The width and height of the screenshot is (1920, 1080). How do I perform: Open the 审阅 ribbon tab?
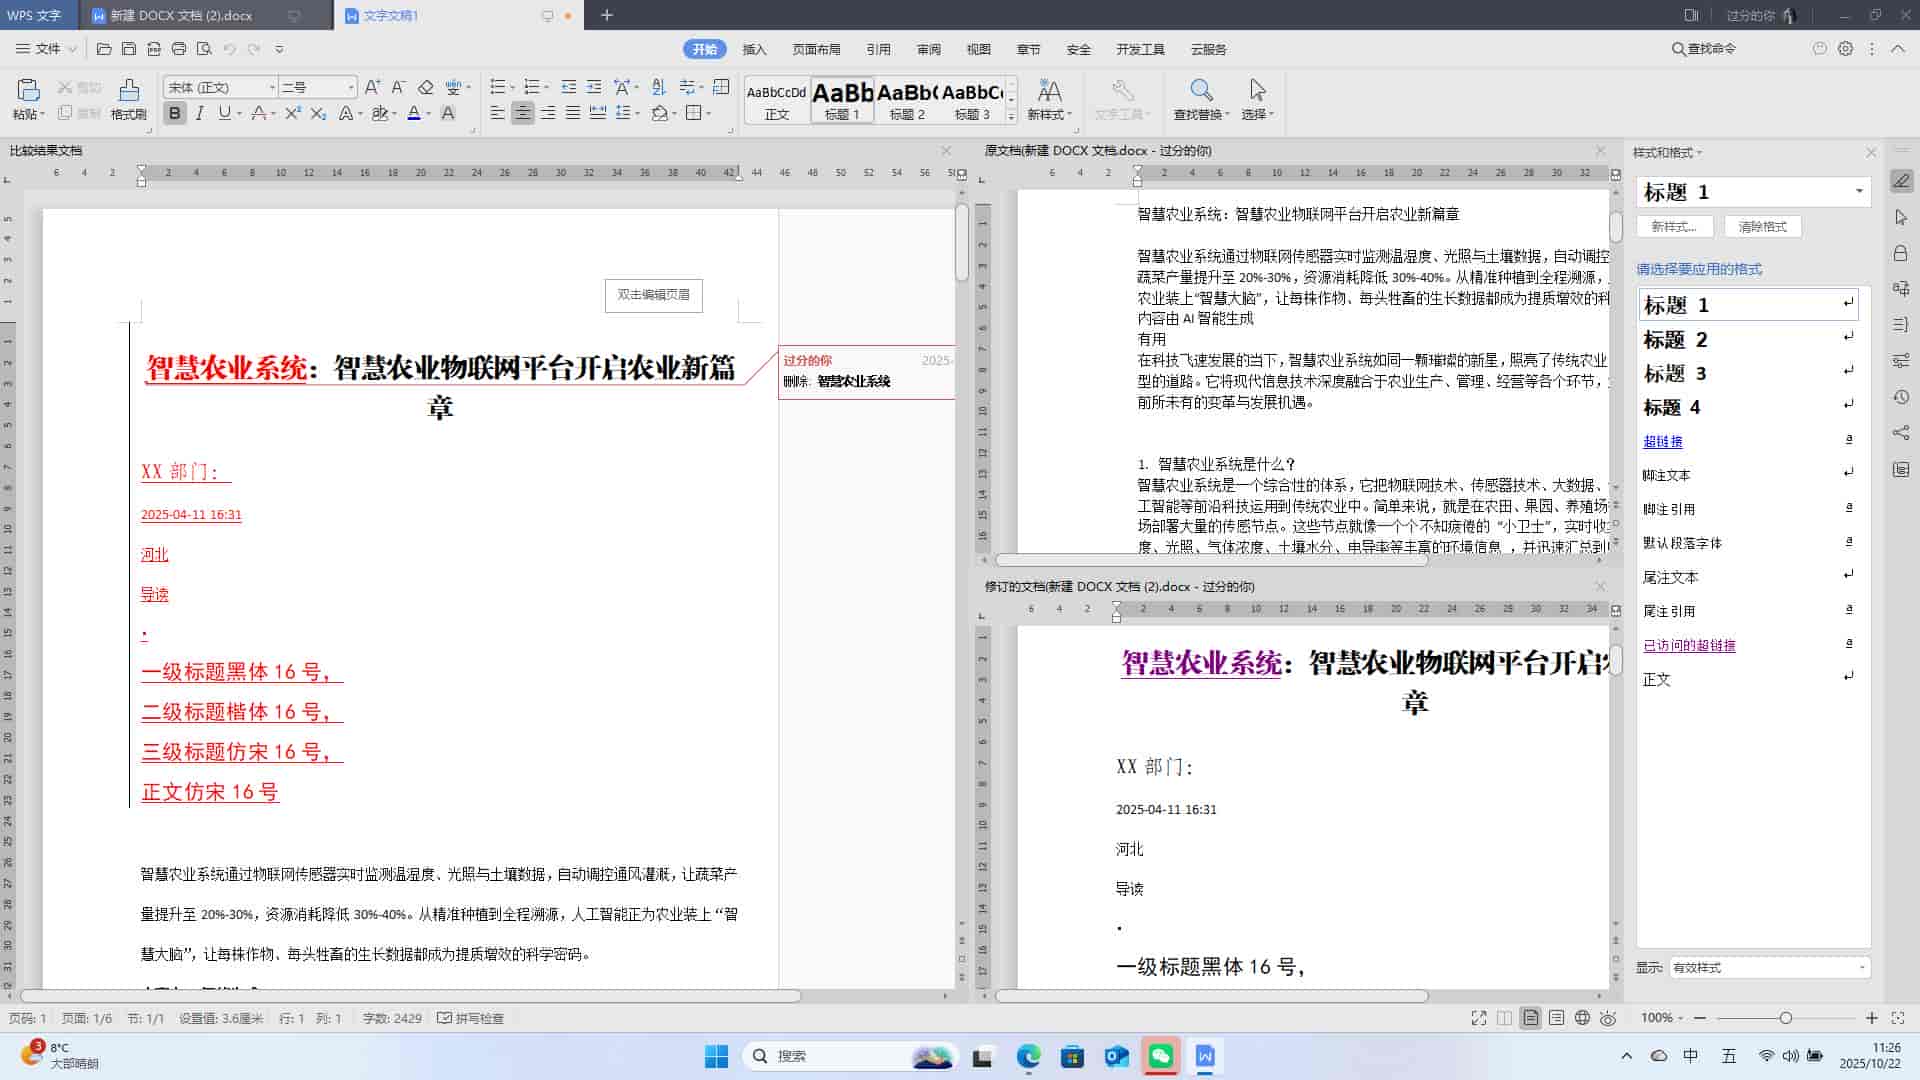(x=928, y=49)
